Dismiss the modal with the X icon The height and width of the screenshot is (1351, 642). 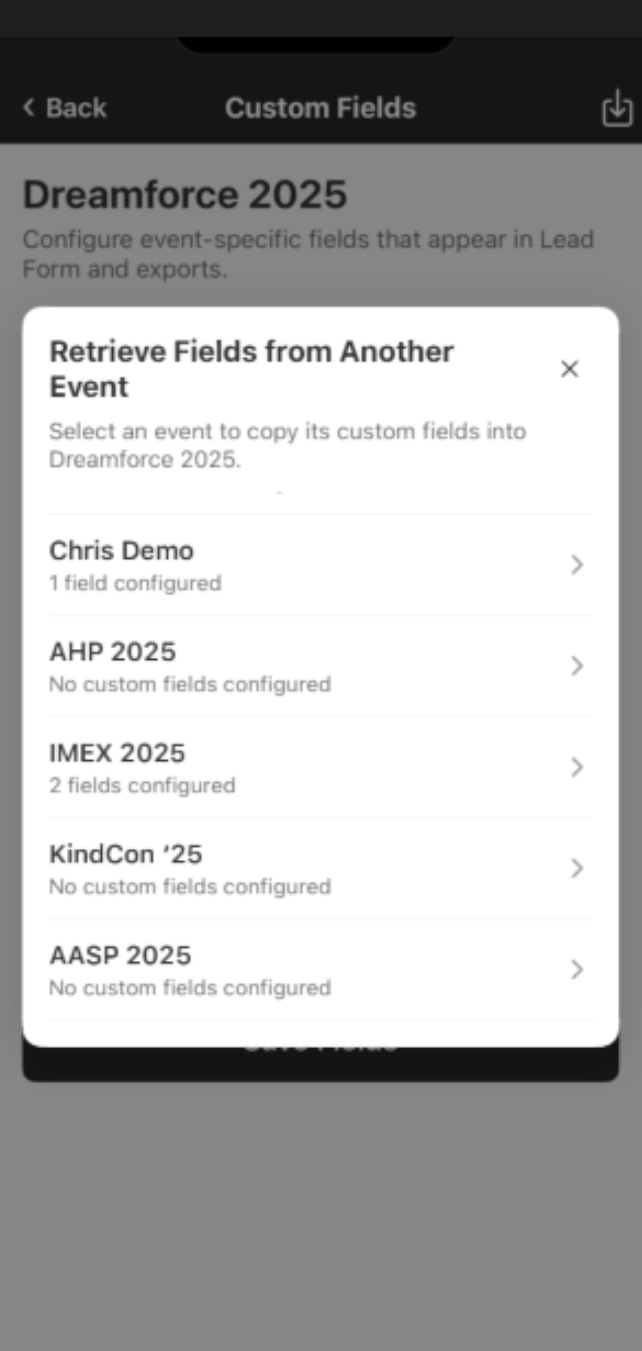[569, 368]
